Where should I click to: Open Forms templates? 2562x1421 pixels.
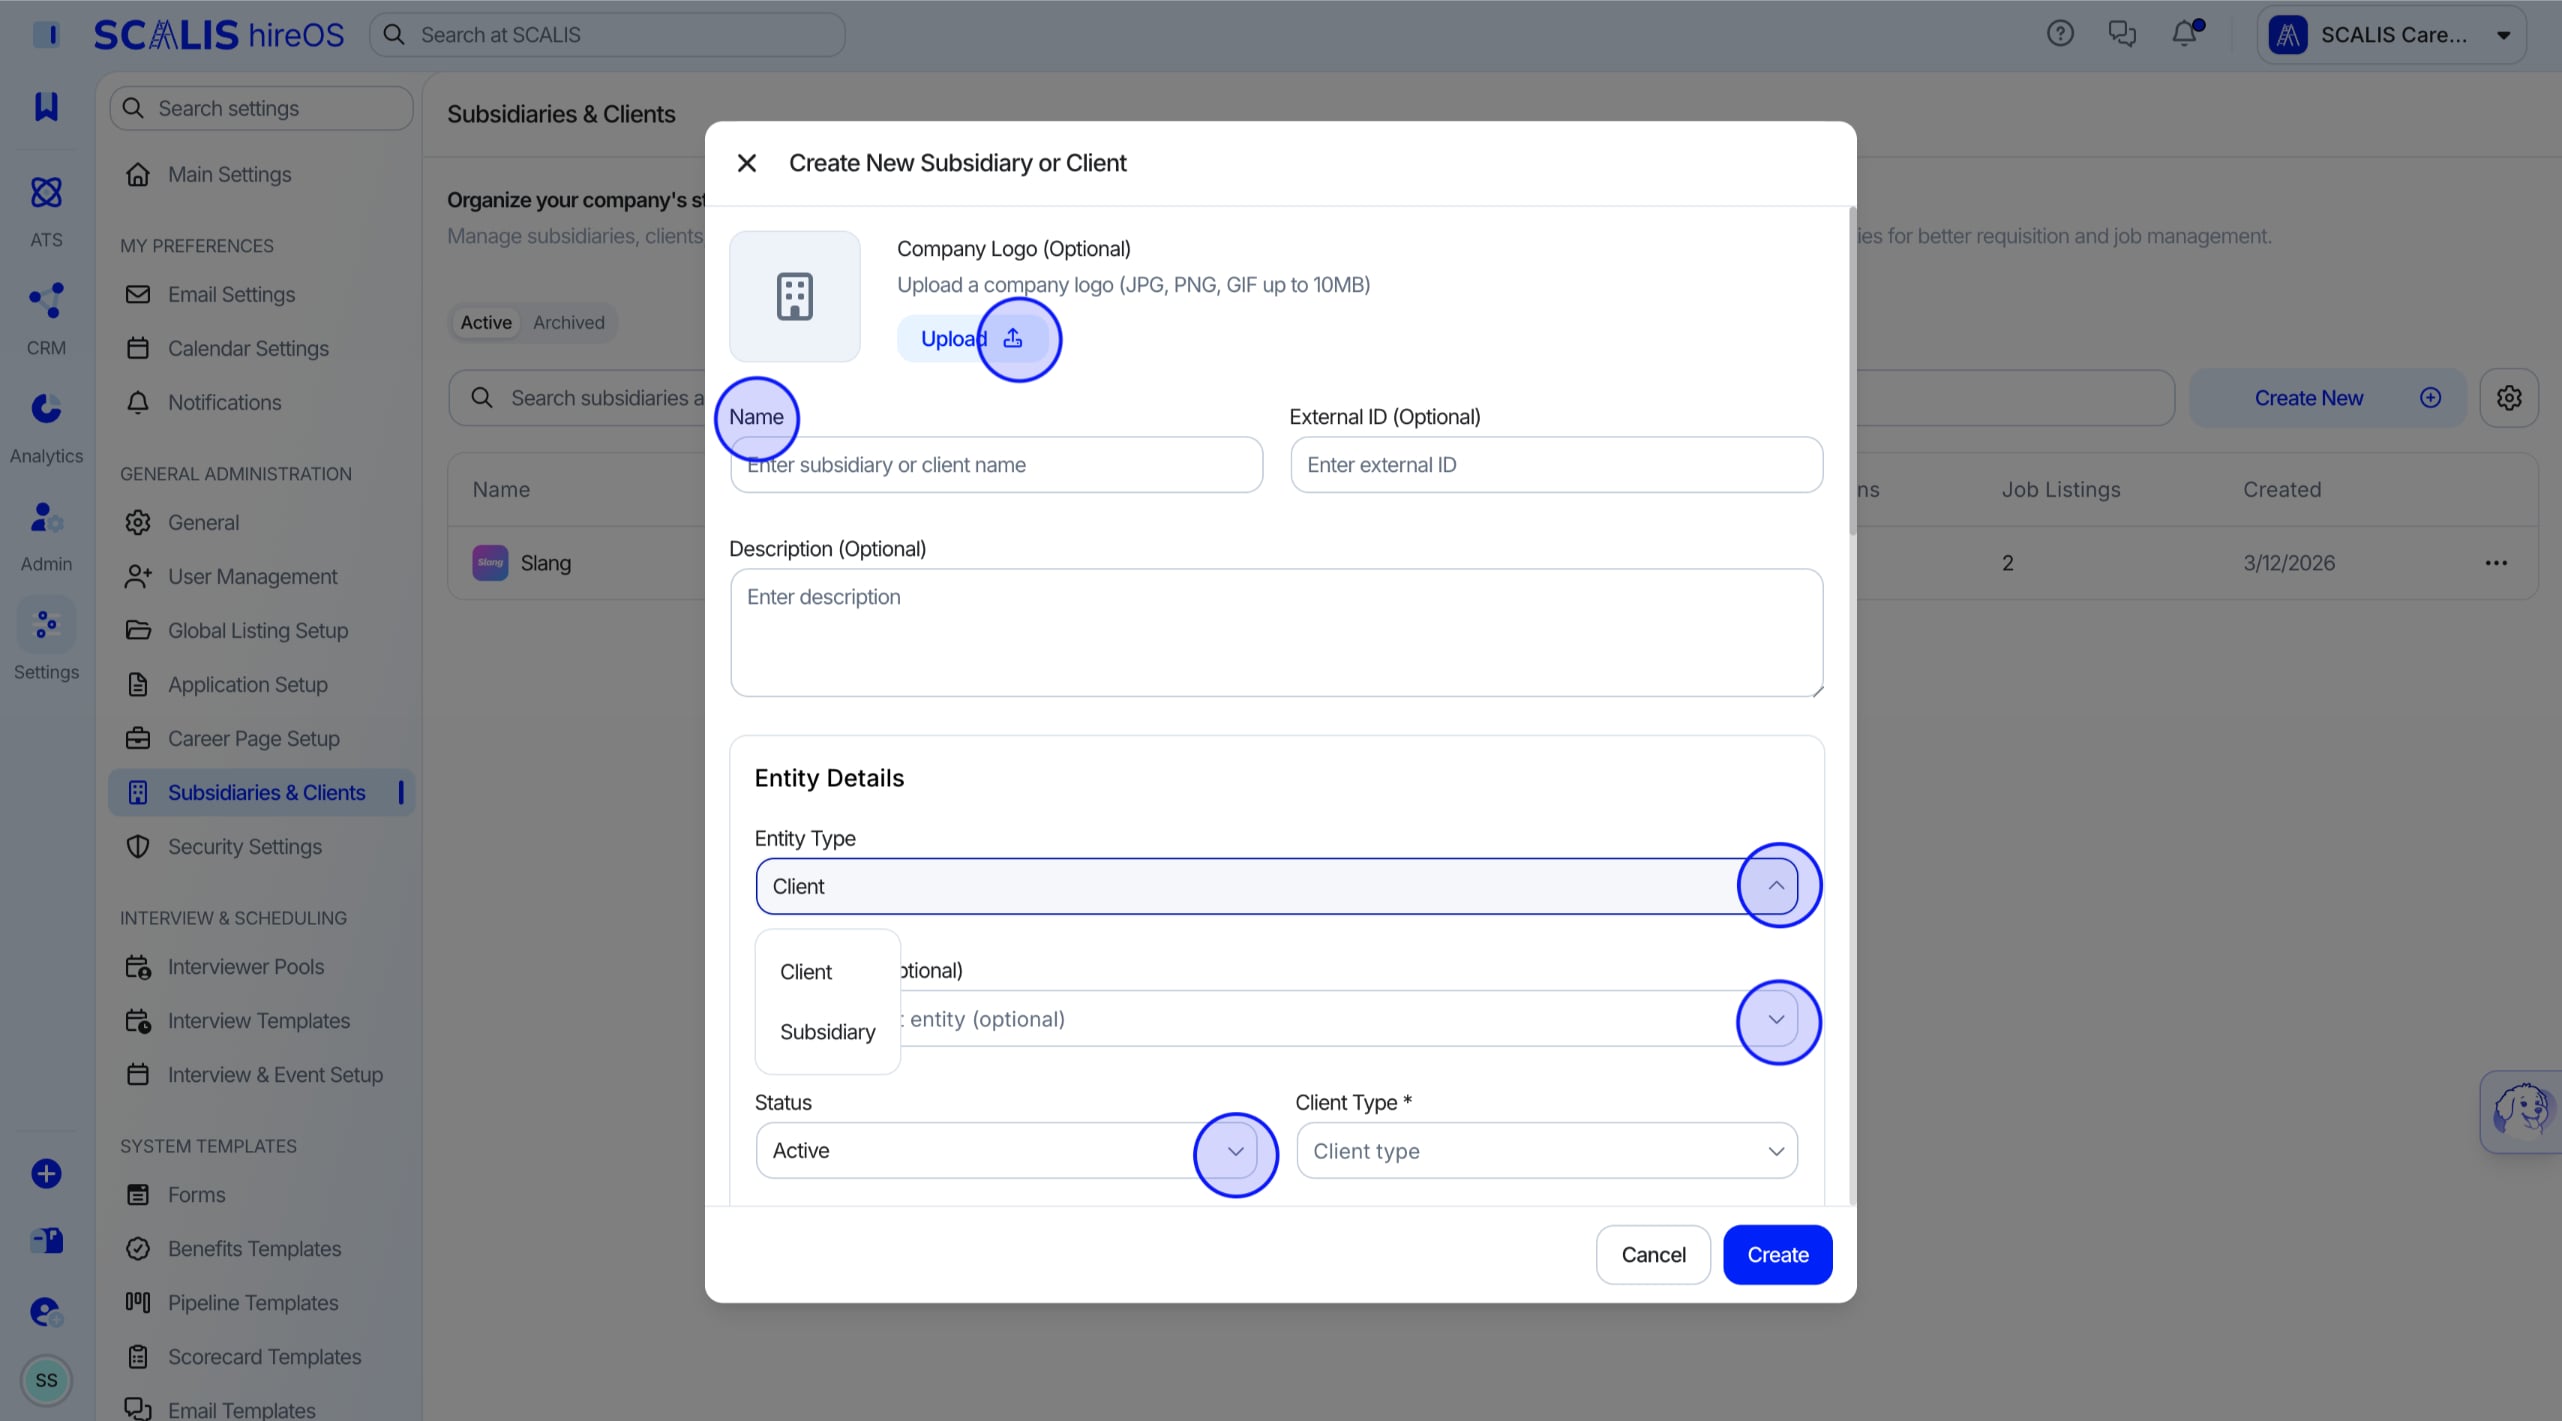[x=261, y=1194]
